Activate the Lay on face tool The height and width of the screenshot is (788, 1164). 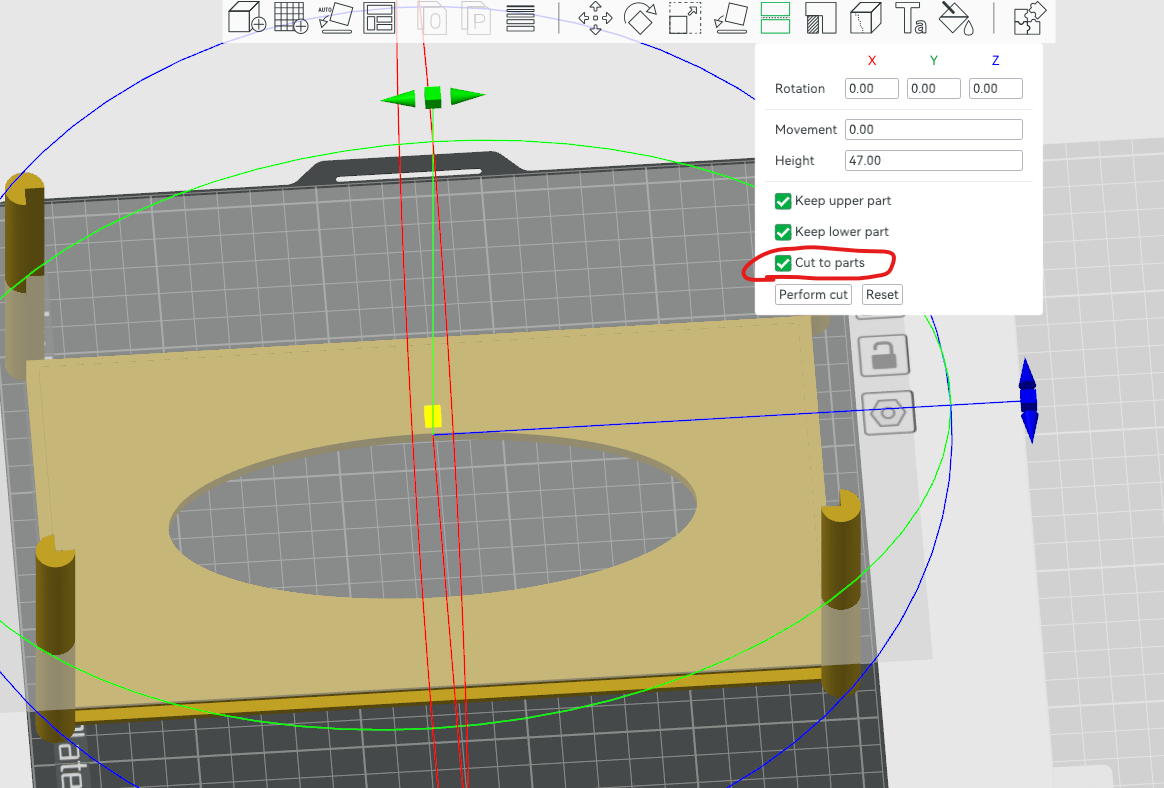pos(729,17)
